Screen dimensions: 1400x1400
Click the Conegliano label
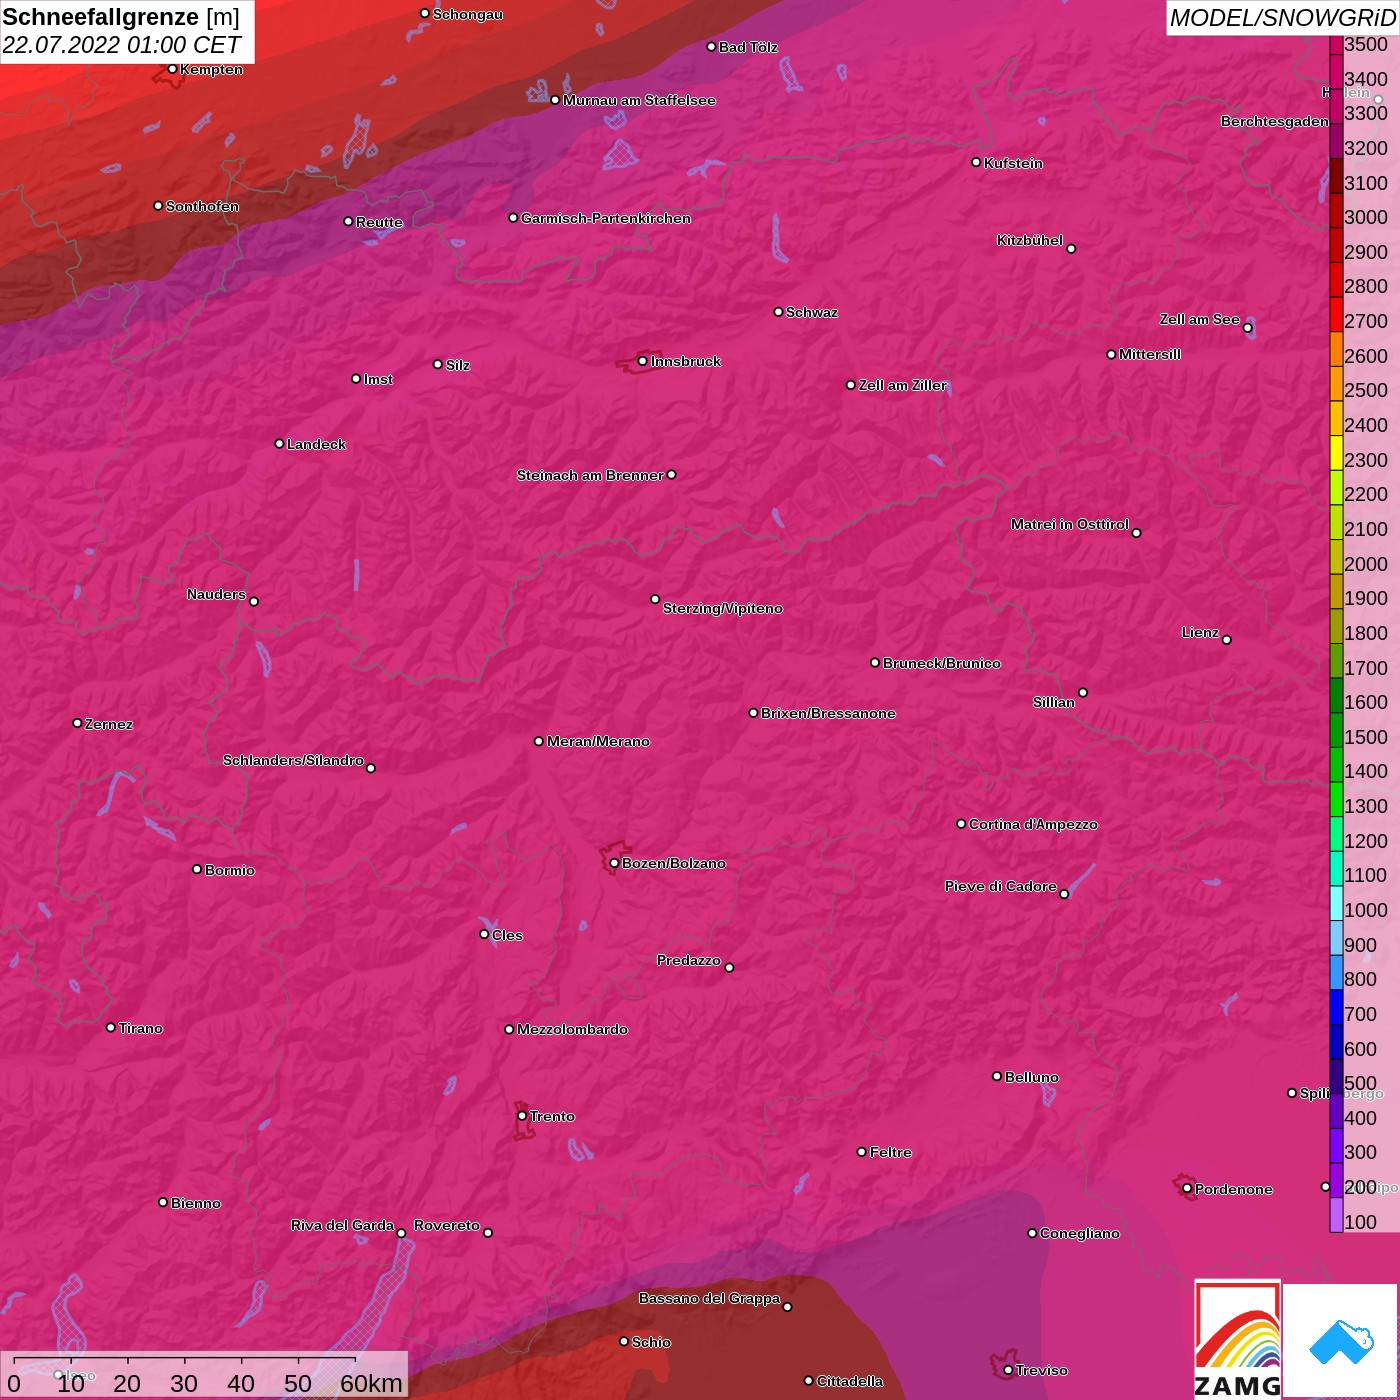[x=1080, y=1233]
